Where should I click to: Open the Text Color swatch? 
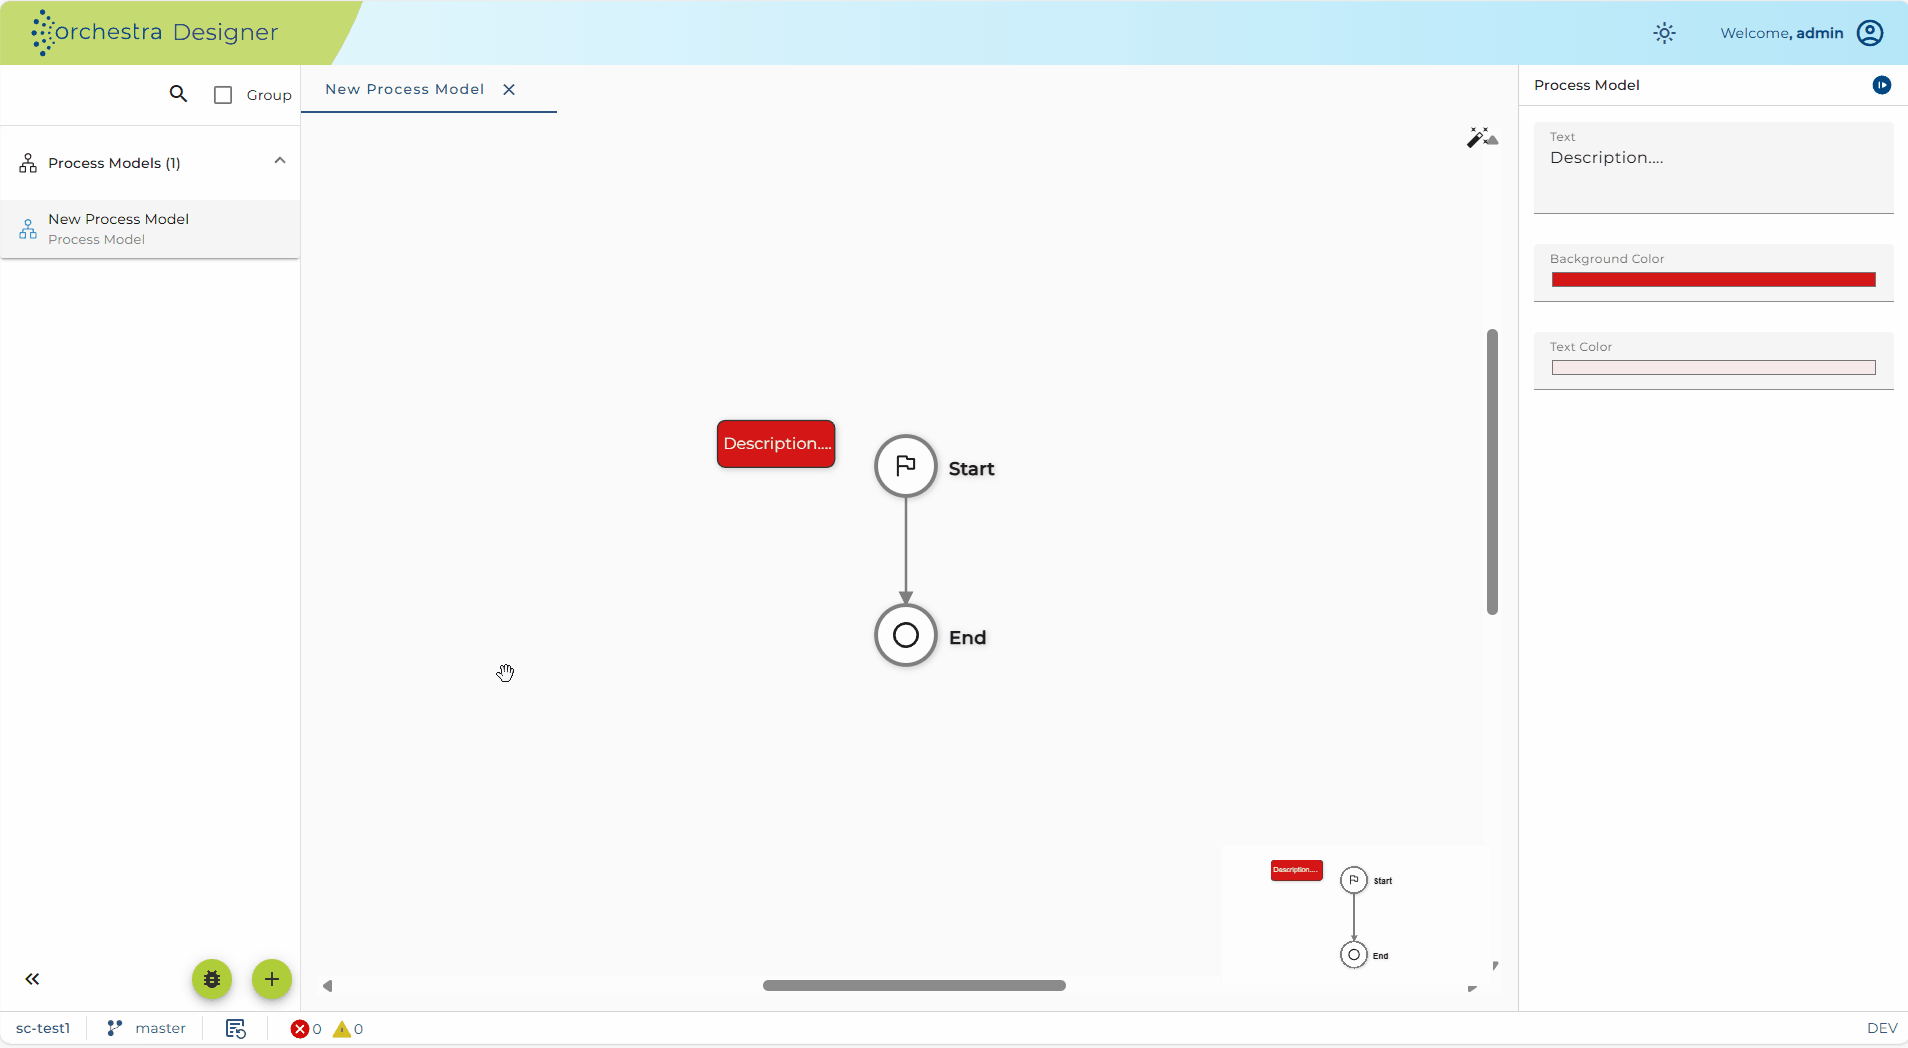pos(1713,368)
